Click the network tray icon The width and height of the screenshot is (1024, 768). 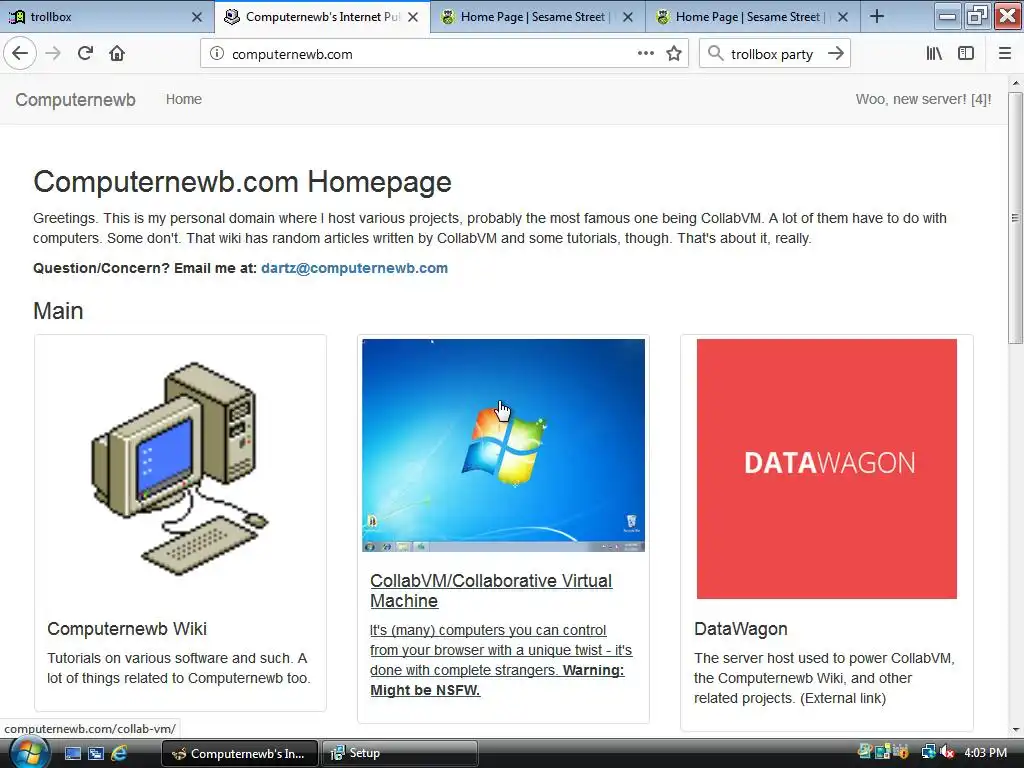tap(928, 752)
